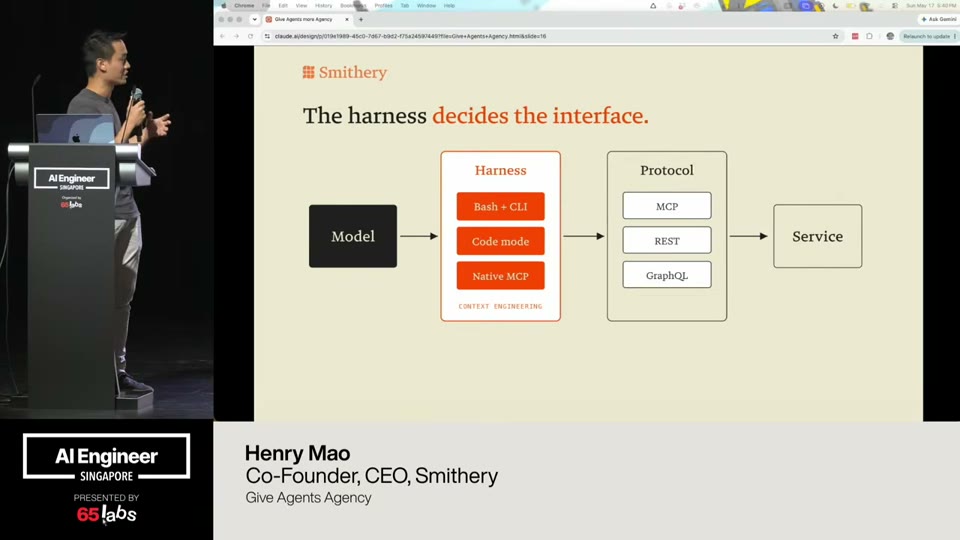960x540 pixels.
Task: Click the Model box in diagram
Action: pos(353,236)
